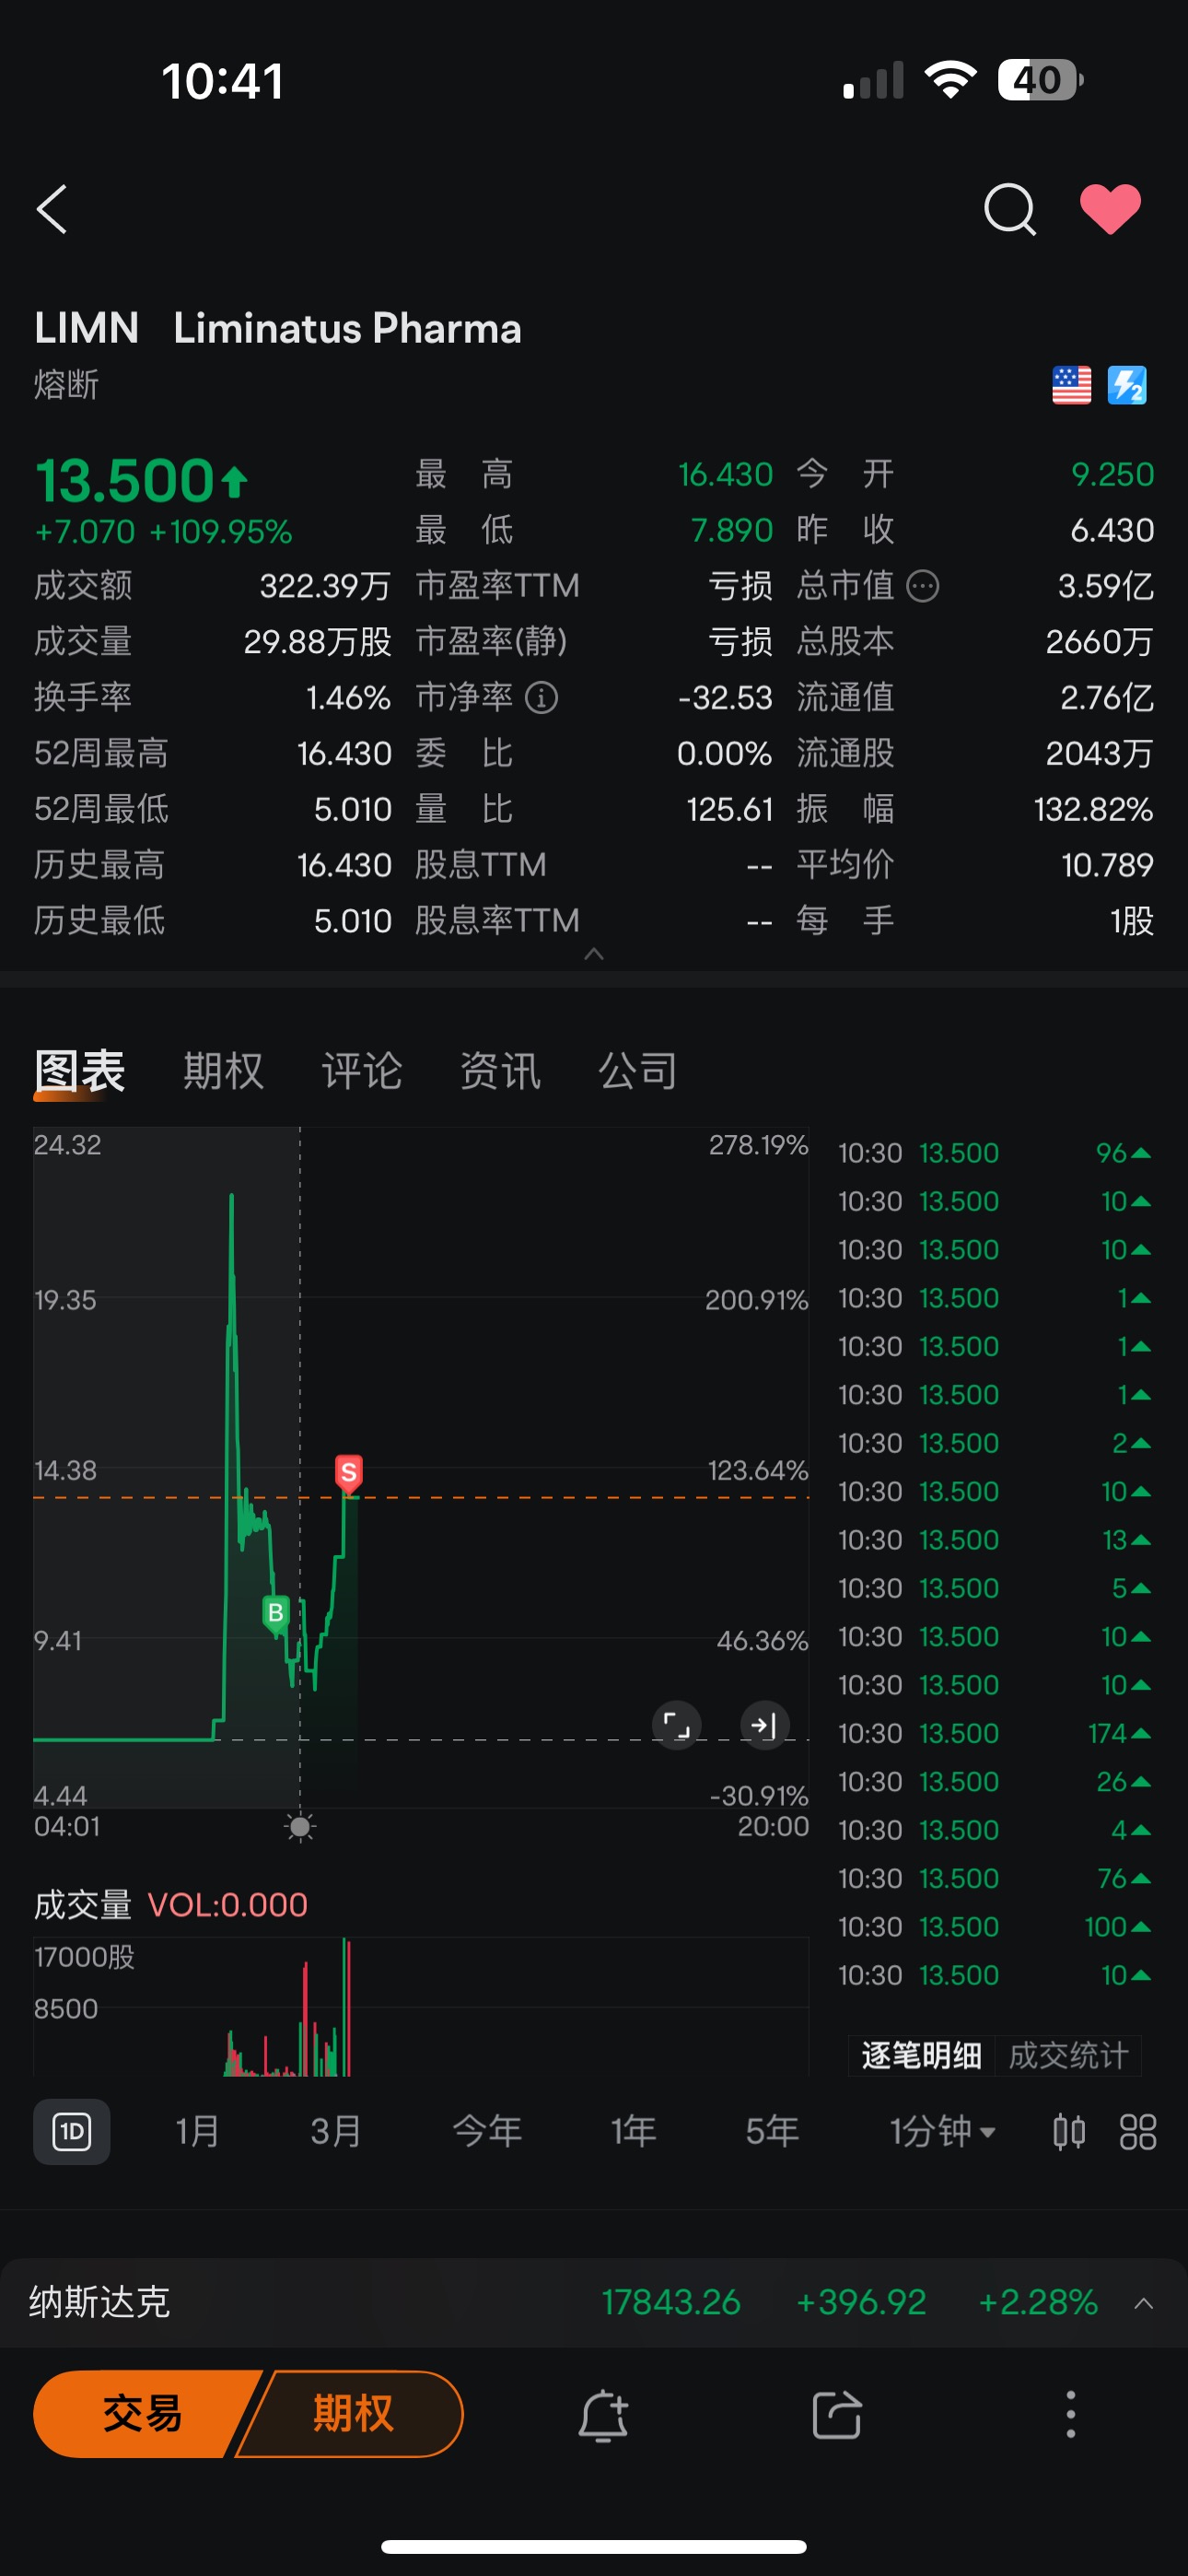Tap the share icon
Image resolution: width=1188 pixels, height=2576 pixels.
[837, 2415]
